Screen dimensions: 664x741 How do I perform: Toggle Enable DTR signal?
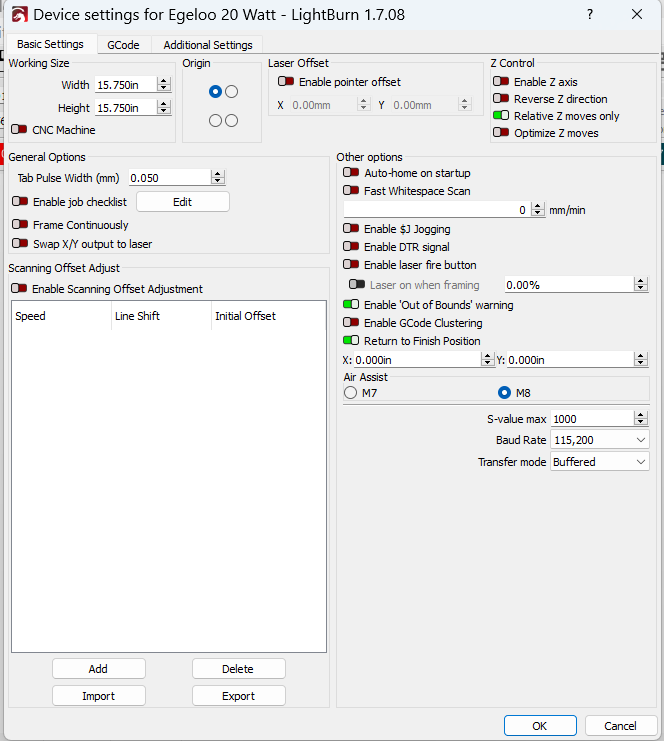pyautogui.click(x=351, y=247)
